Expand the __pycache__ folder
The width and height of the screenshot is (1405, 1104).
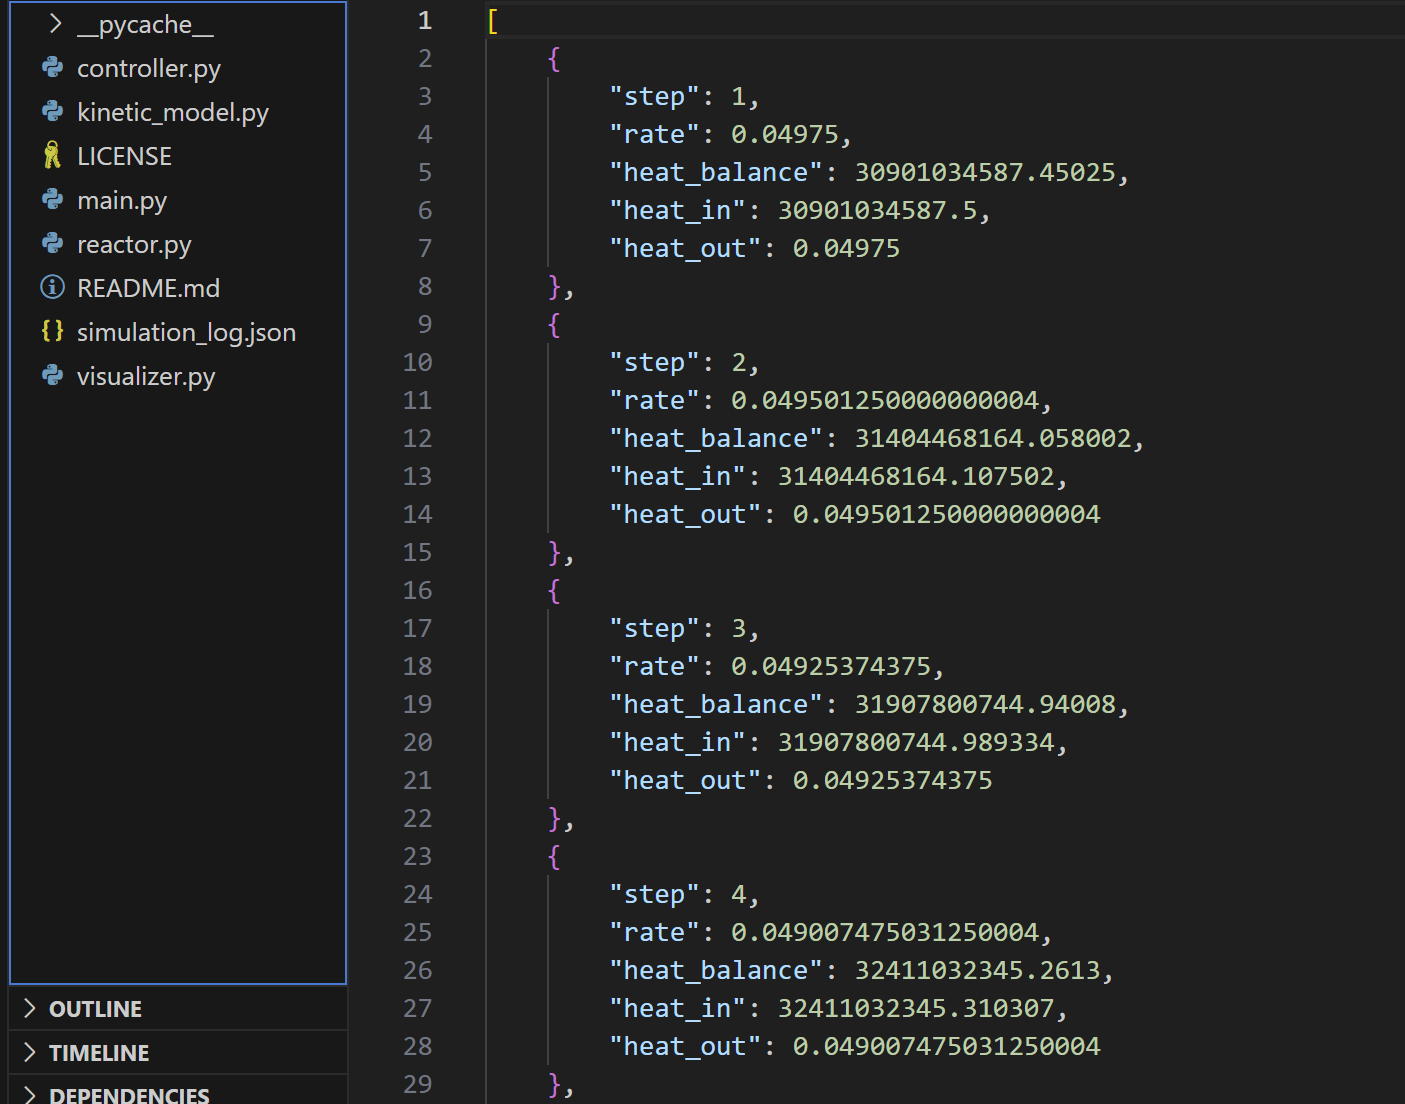(56, 24)
